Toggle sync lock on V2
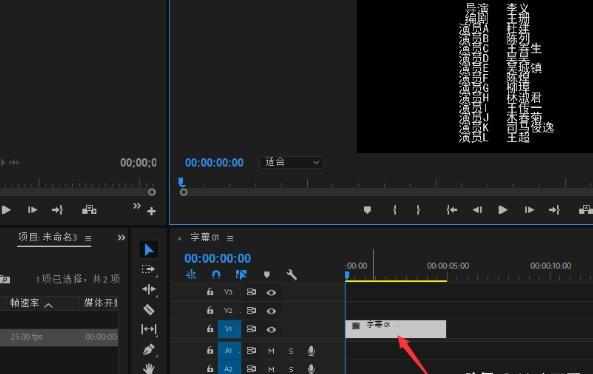Viewport: 593px width, 374px height. coord(251,310)
